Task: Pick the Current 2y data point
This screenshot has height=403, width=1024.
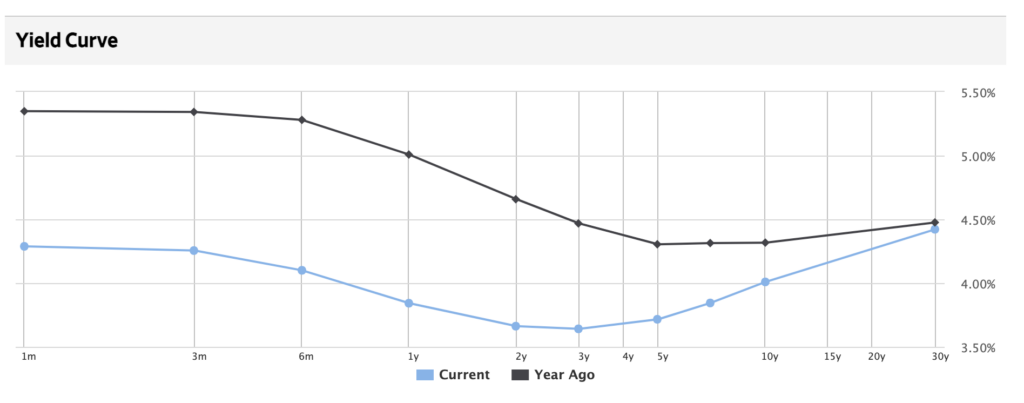Action: coord(516,326)
